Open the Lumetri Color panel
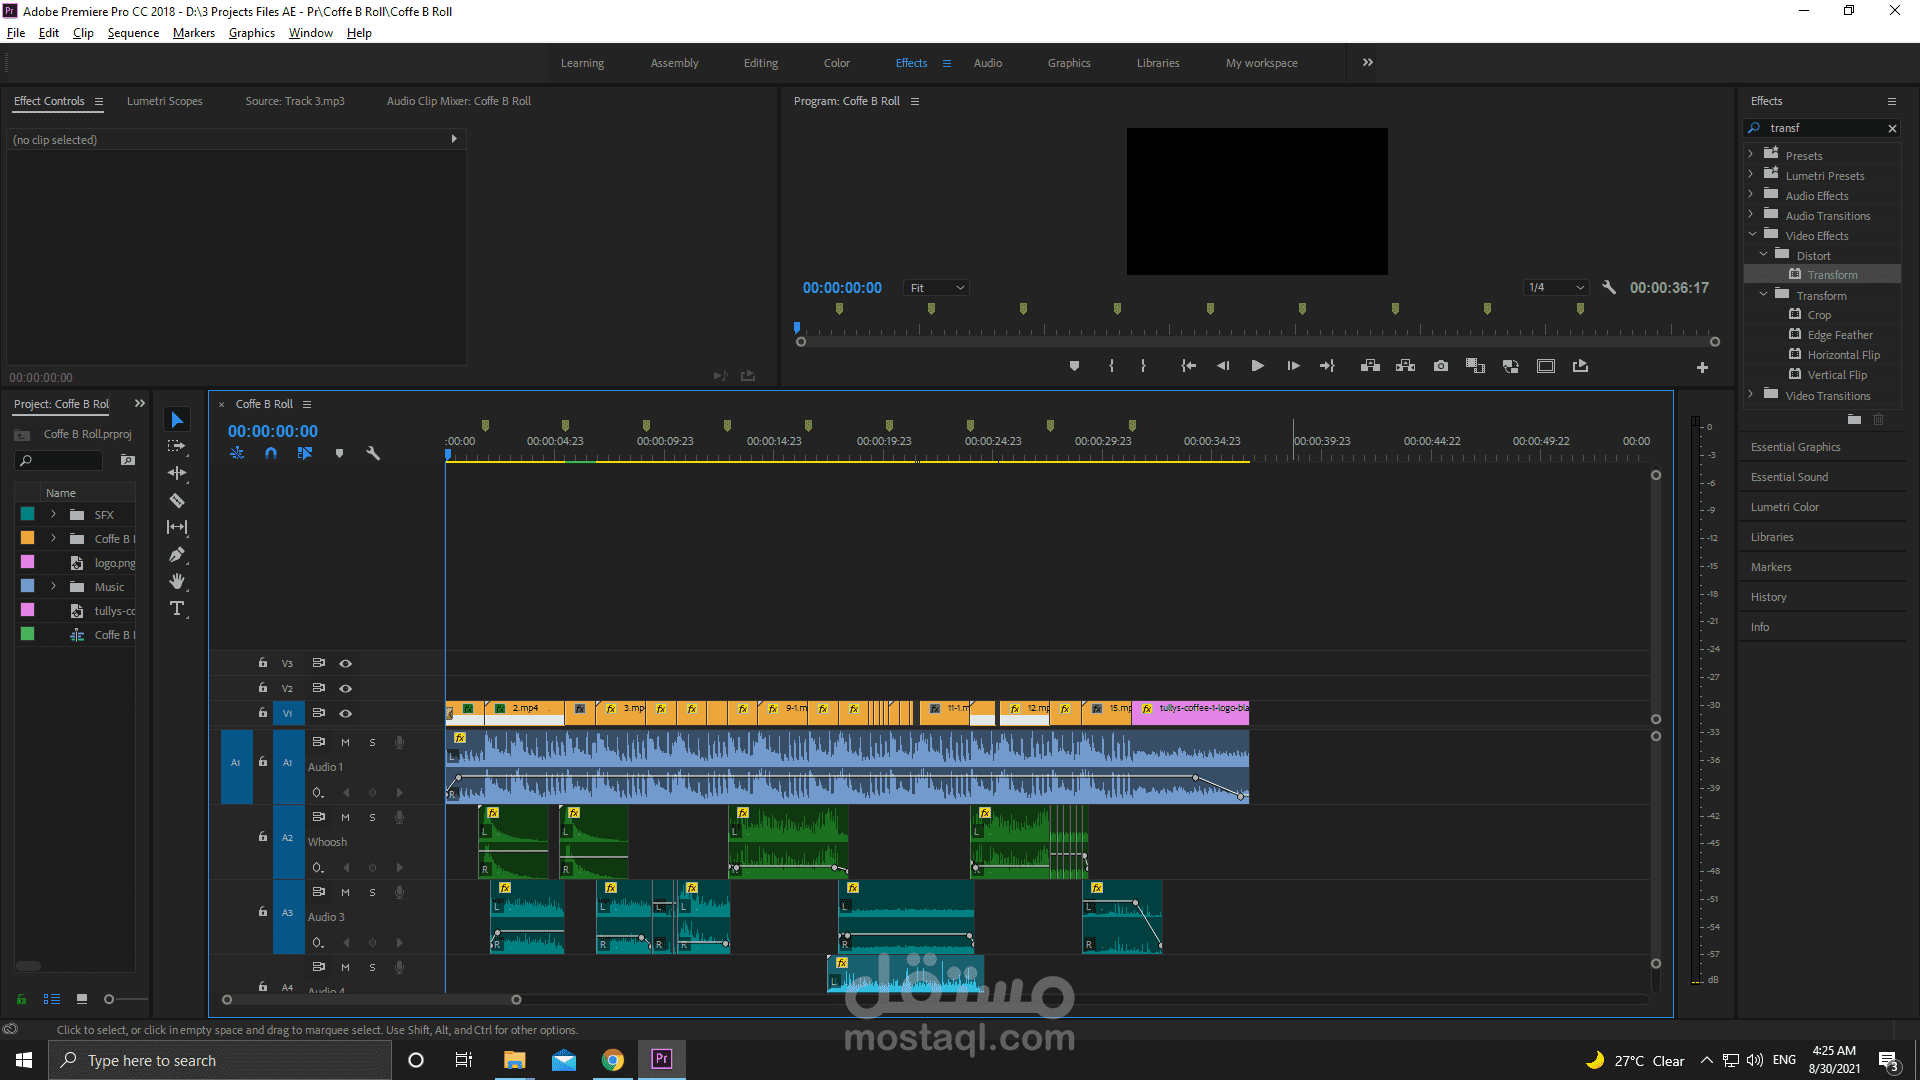Screen dimensions: 1920x1080 click(1784, 507)
